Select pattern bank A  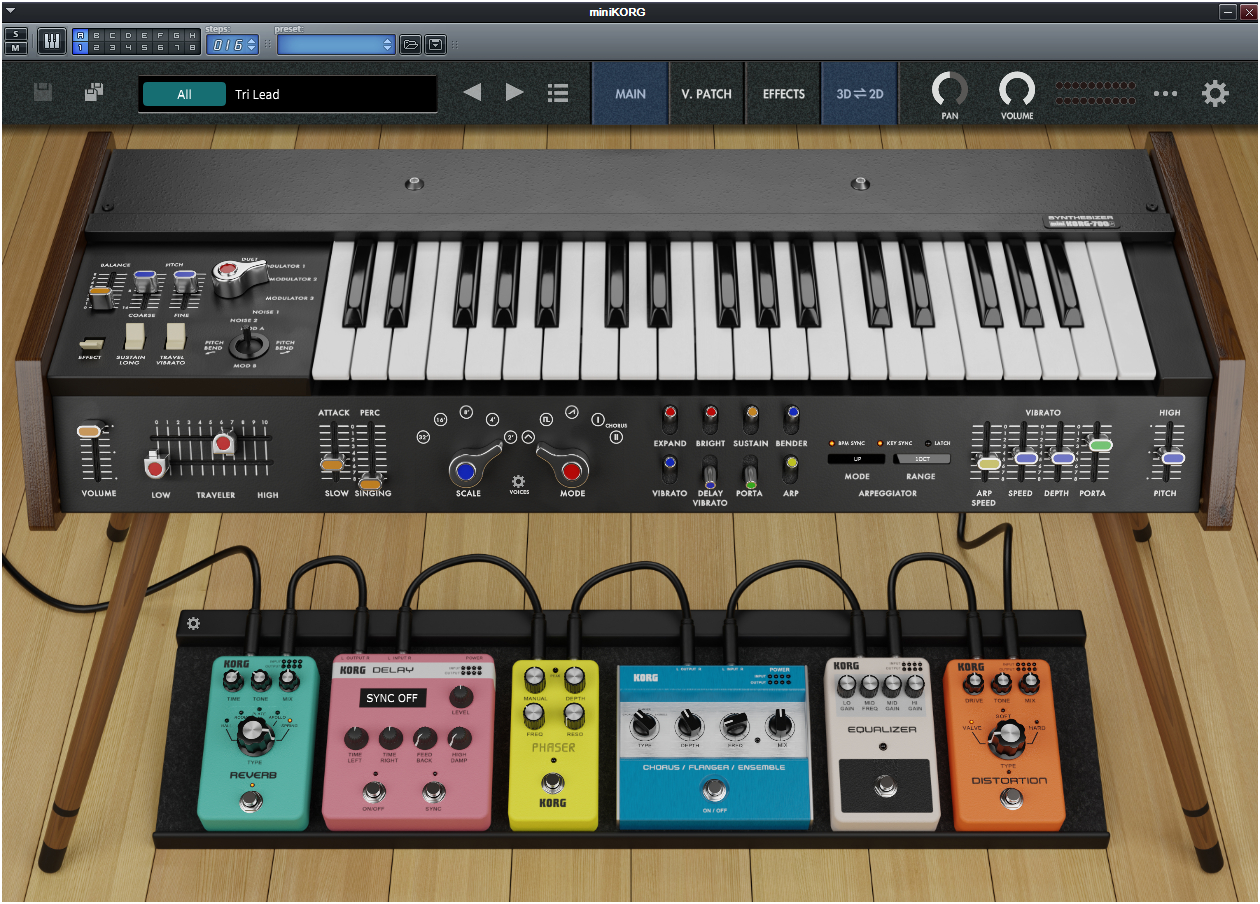(81, 35)
